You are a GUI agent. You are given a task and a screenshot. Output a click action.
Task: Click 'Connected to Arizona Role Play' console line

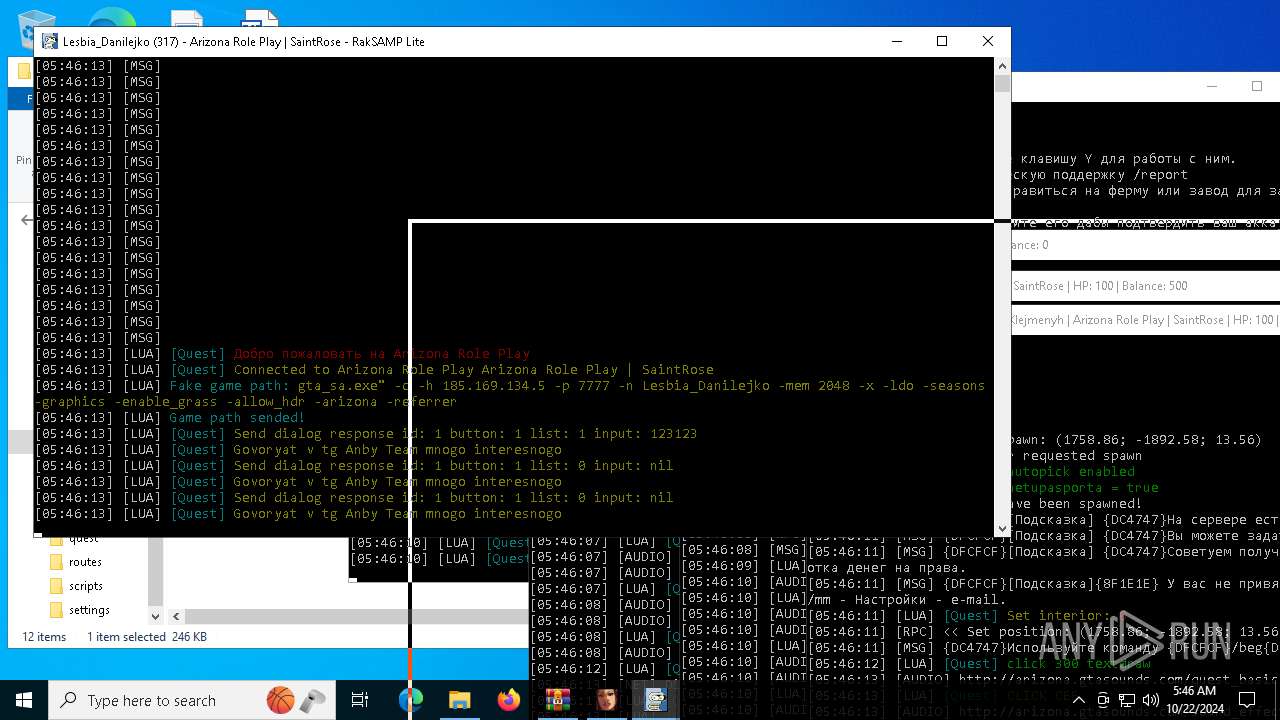[374, 369]
